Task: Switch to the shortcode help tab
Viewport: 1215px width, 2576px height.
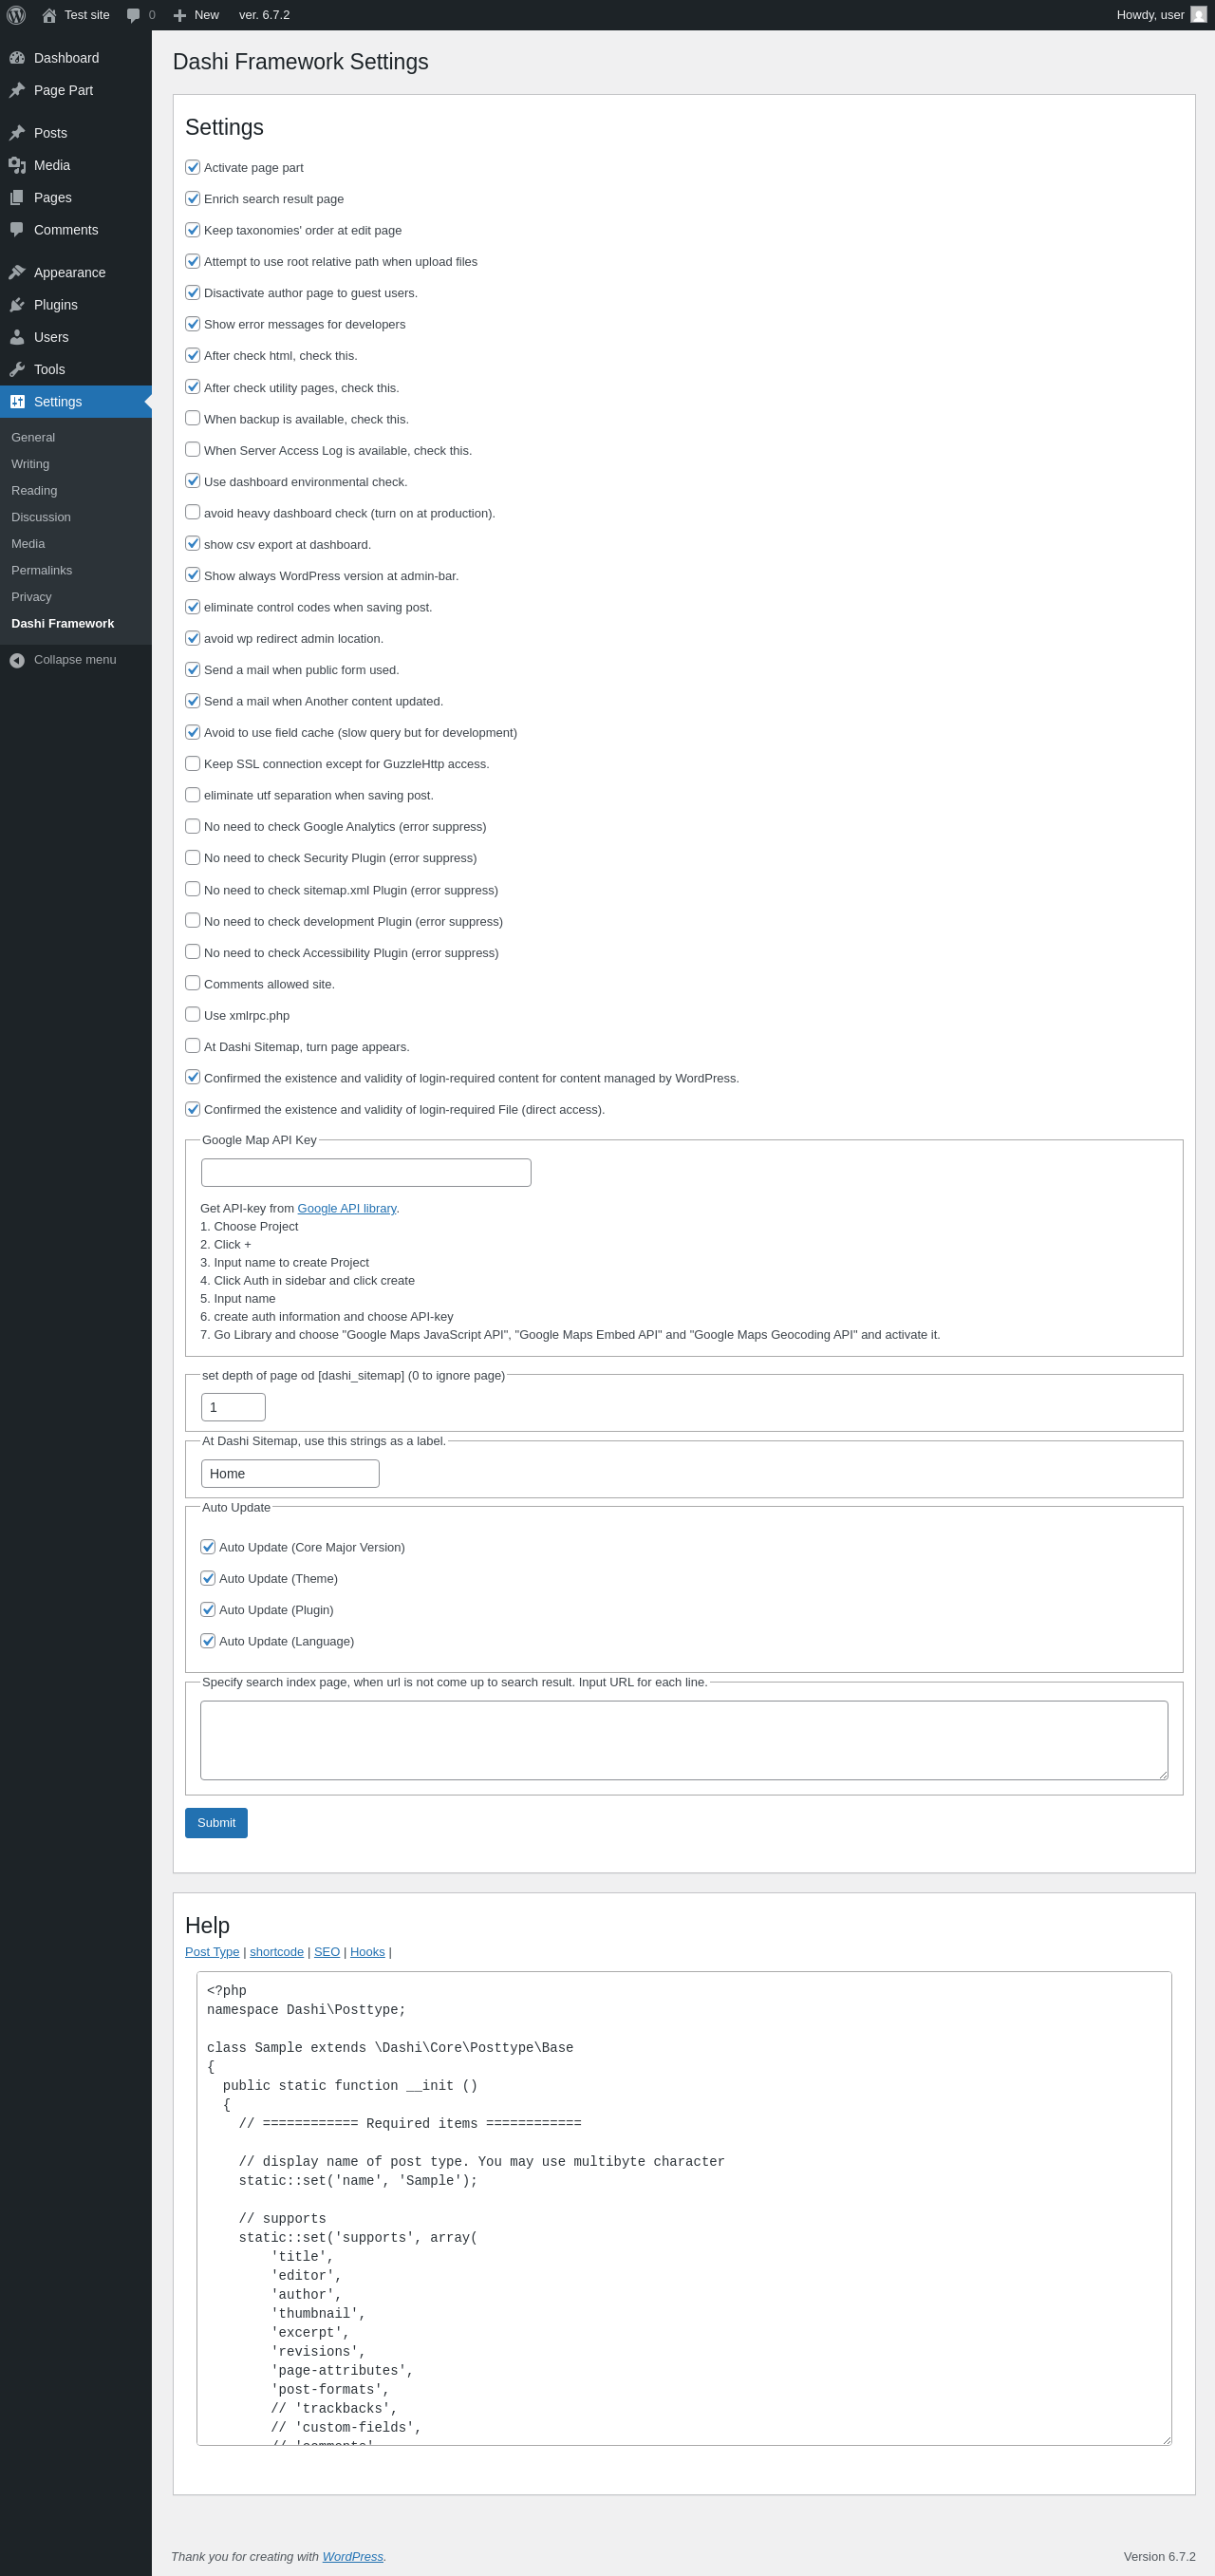Action: click(277, 1952)
